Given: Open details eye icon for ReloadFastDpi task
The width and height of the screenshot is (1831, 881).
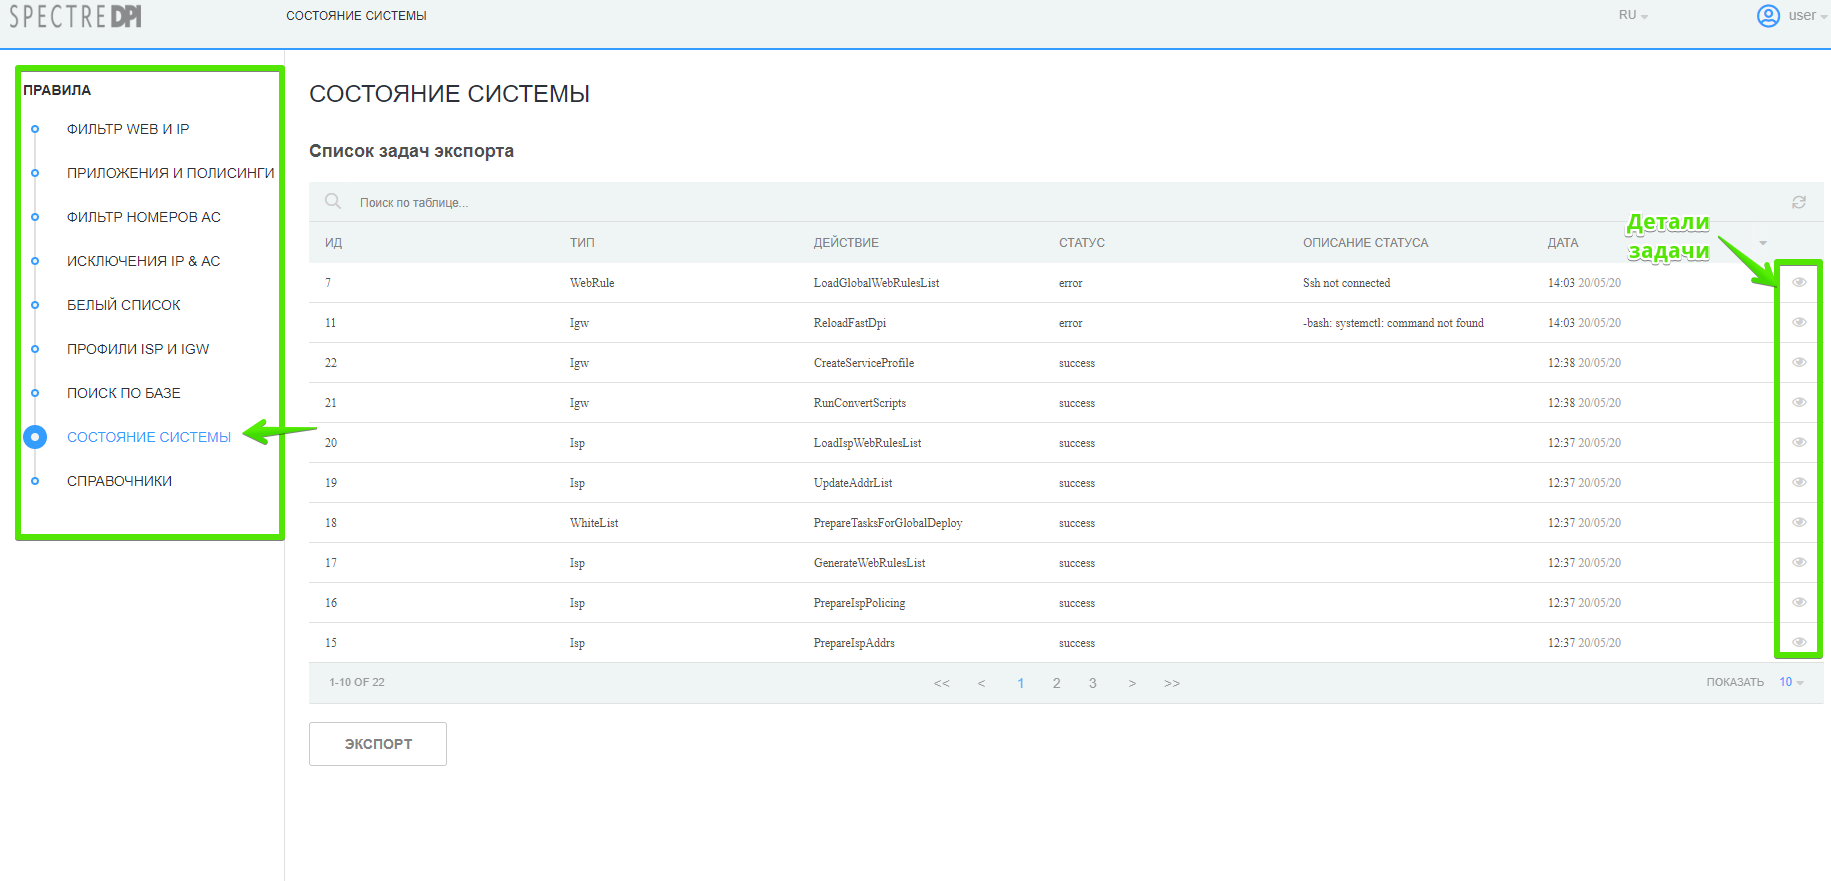Looking at the screenshot, I should pos(1798,322).
